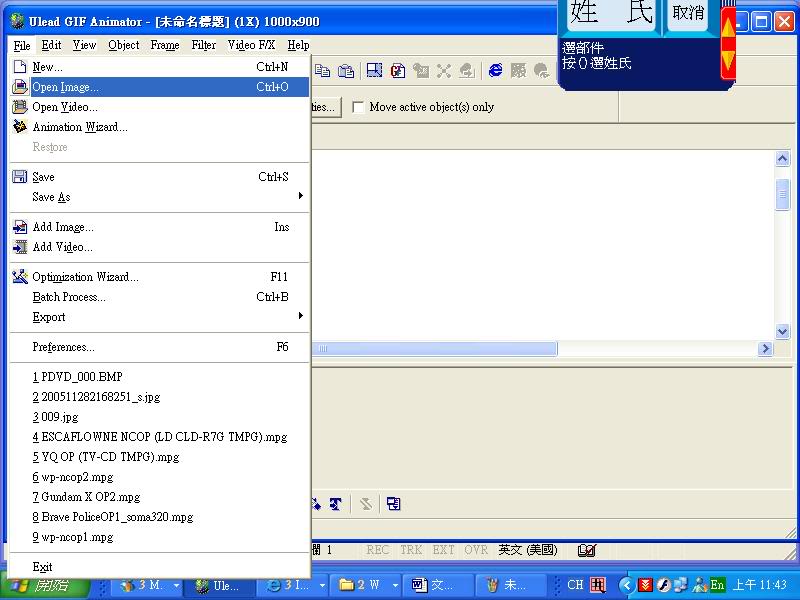Click the Paste clipboard icon in the toolbar
This screenshot has height=600, width=800.
tap(346, 71)
